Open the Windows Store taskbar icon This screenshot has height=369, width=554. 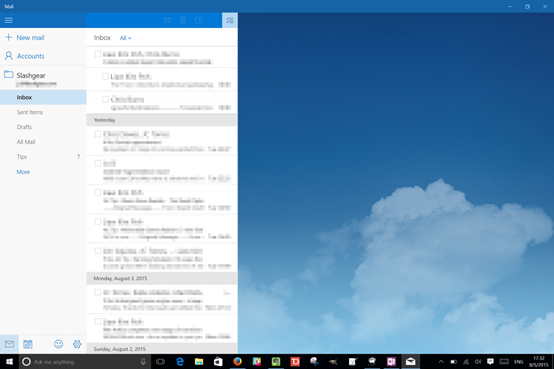(x=218, y=362)
